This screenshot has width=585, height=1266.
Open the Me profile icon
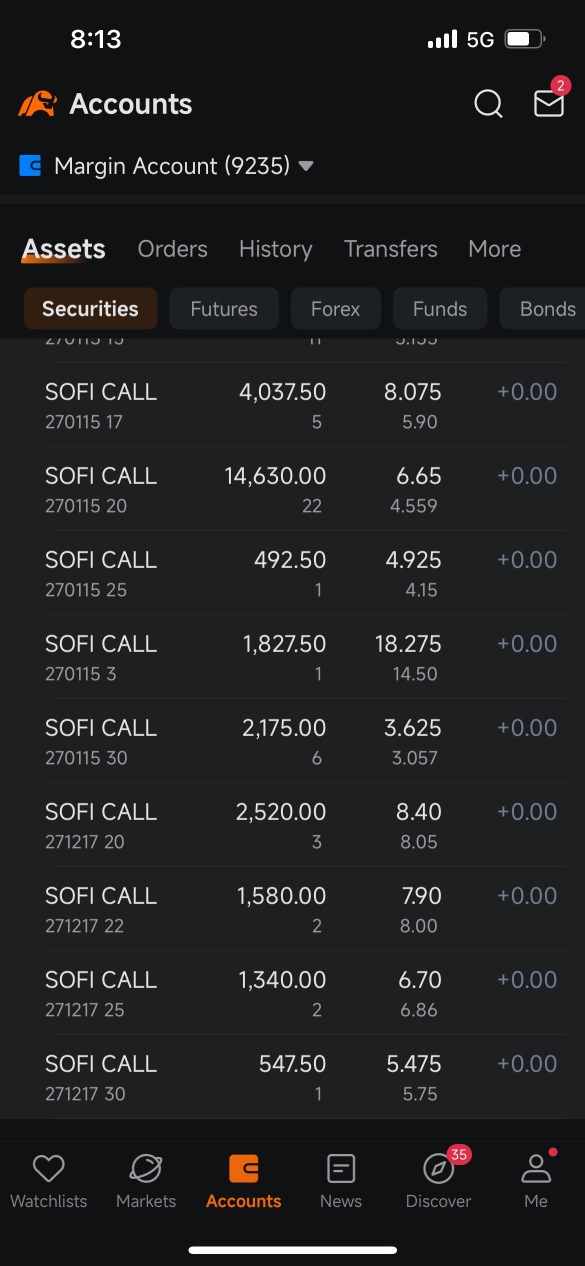[536, 1168]
